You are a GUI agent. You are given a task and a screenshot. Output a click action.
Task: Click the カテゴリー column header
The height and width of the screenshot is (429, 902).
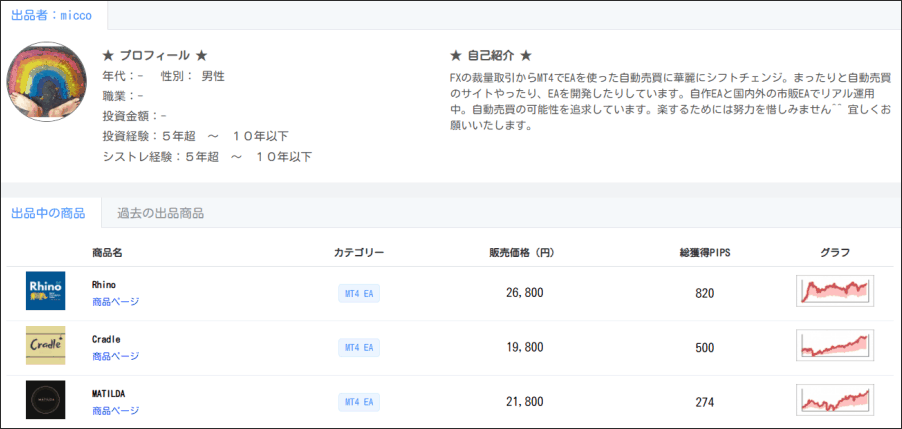click(359, 252)
